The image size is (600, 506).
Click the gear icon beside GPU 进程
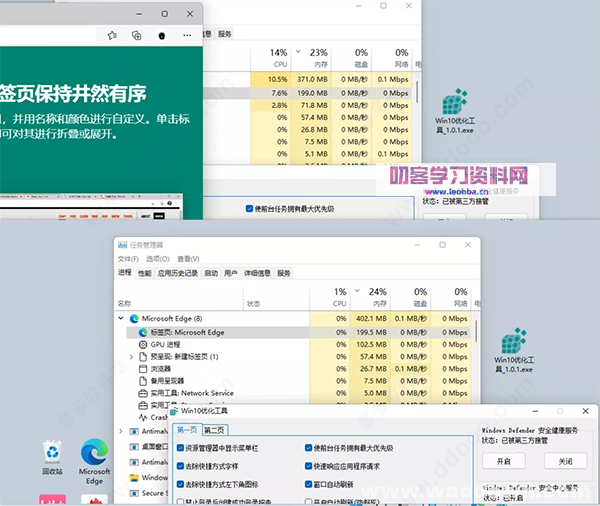[143, 344]
